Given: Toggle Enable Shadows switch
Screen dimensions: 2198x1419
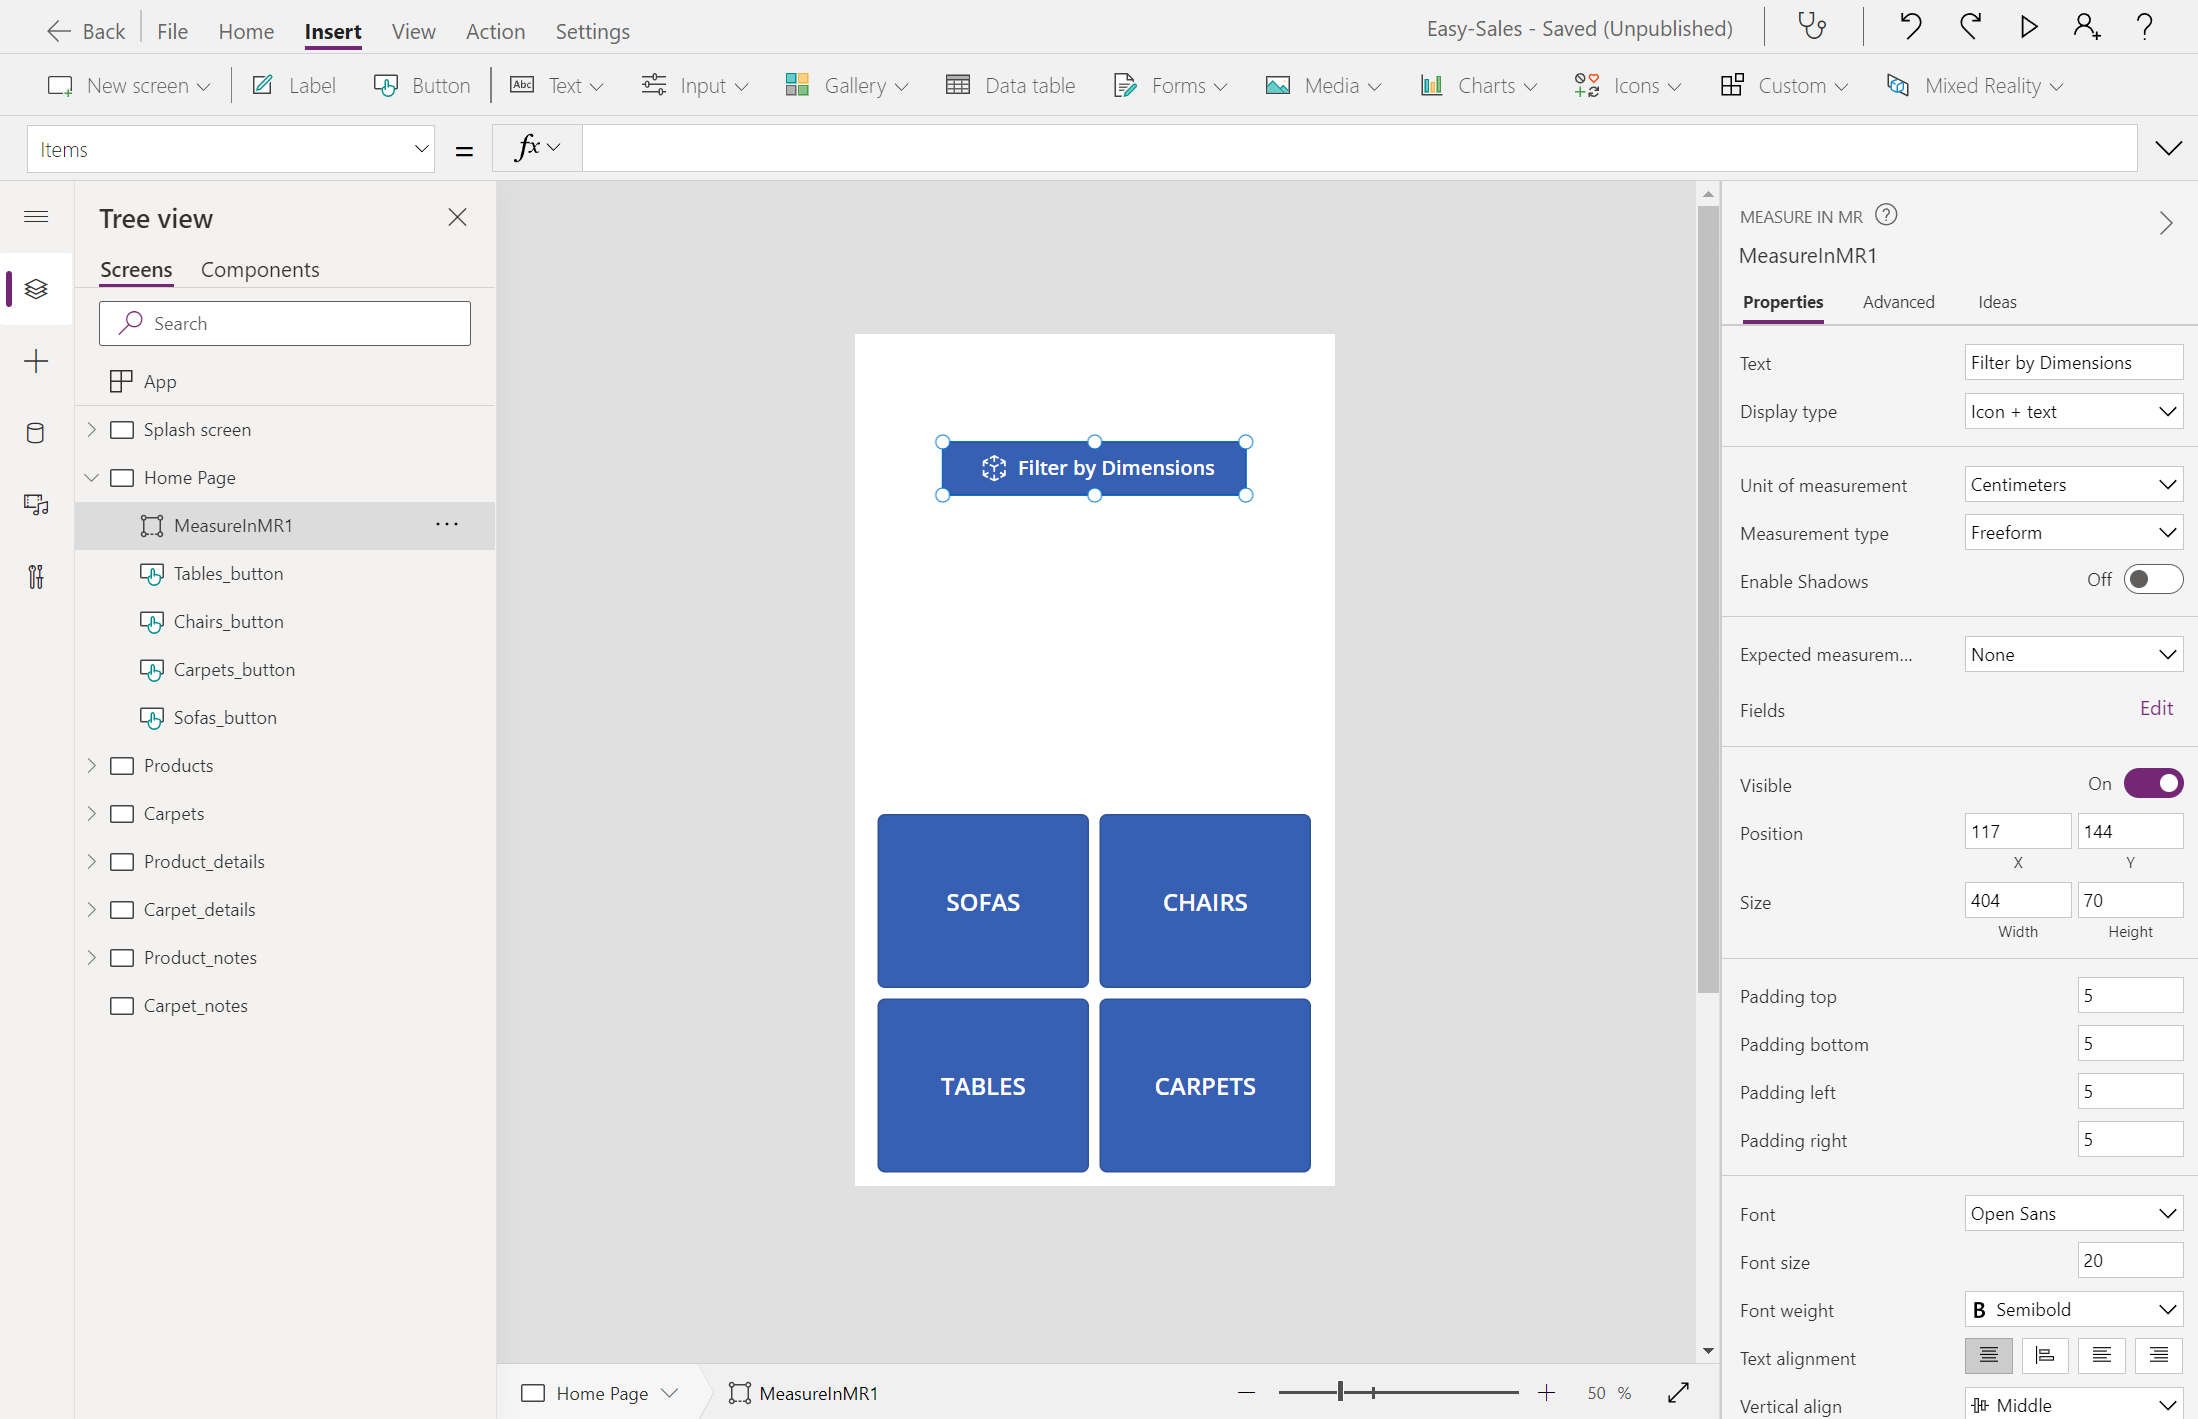Looking at the screenshot, I should 2153,580.
